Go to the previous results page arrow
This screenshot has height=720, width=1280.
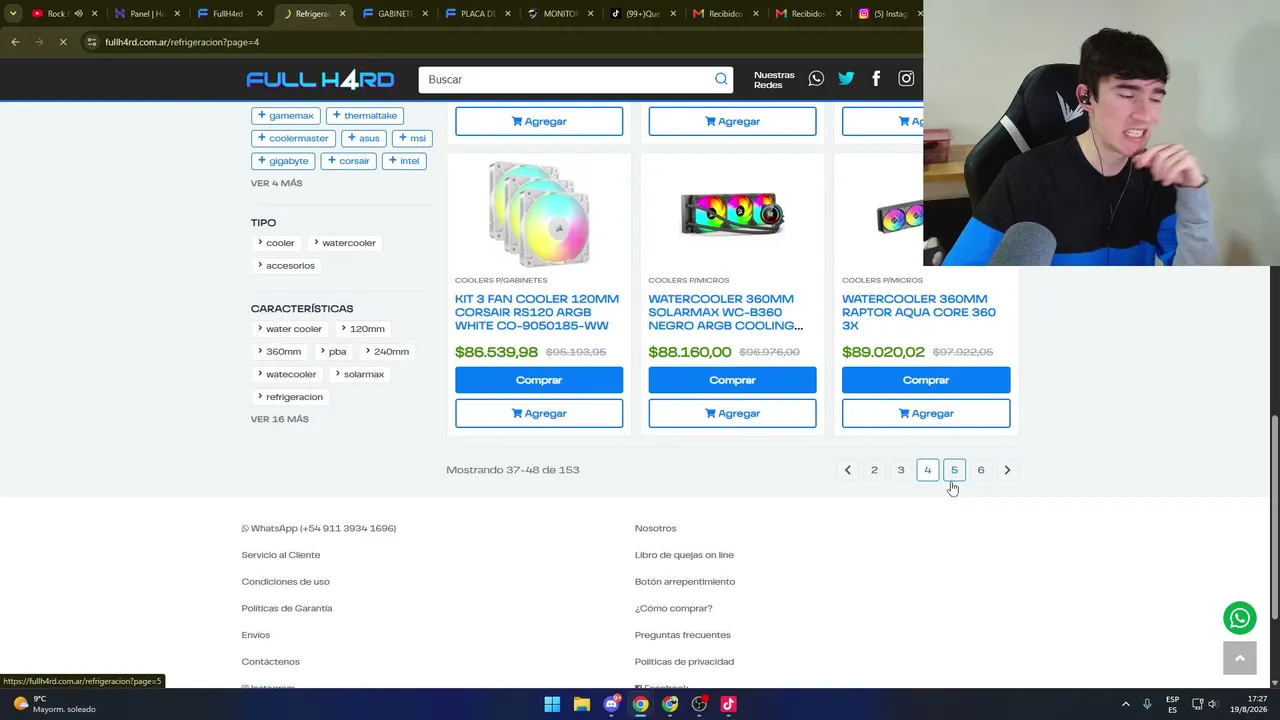click(x=847, y=470)
